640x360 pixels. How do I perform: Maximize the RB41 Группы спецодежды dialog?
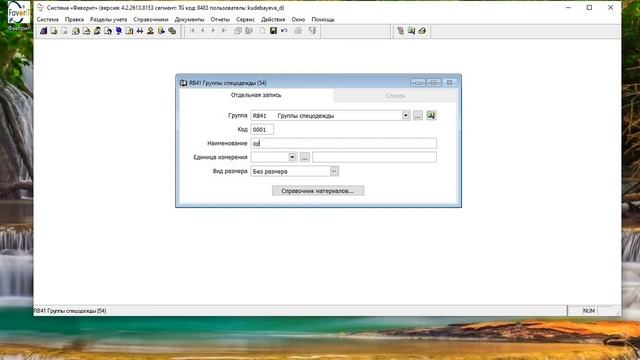[x=434, y=82]
